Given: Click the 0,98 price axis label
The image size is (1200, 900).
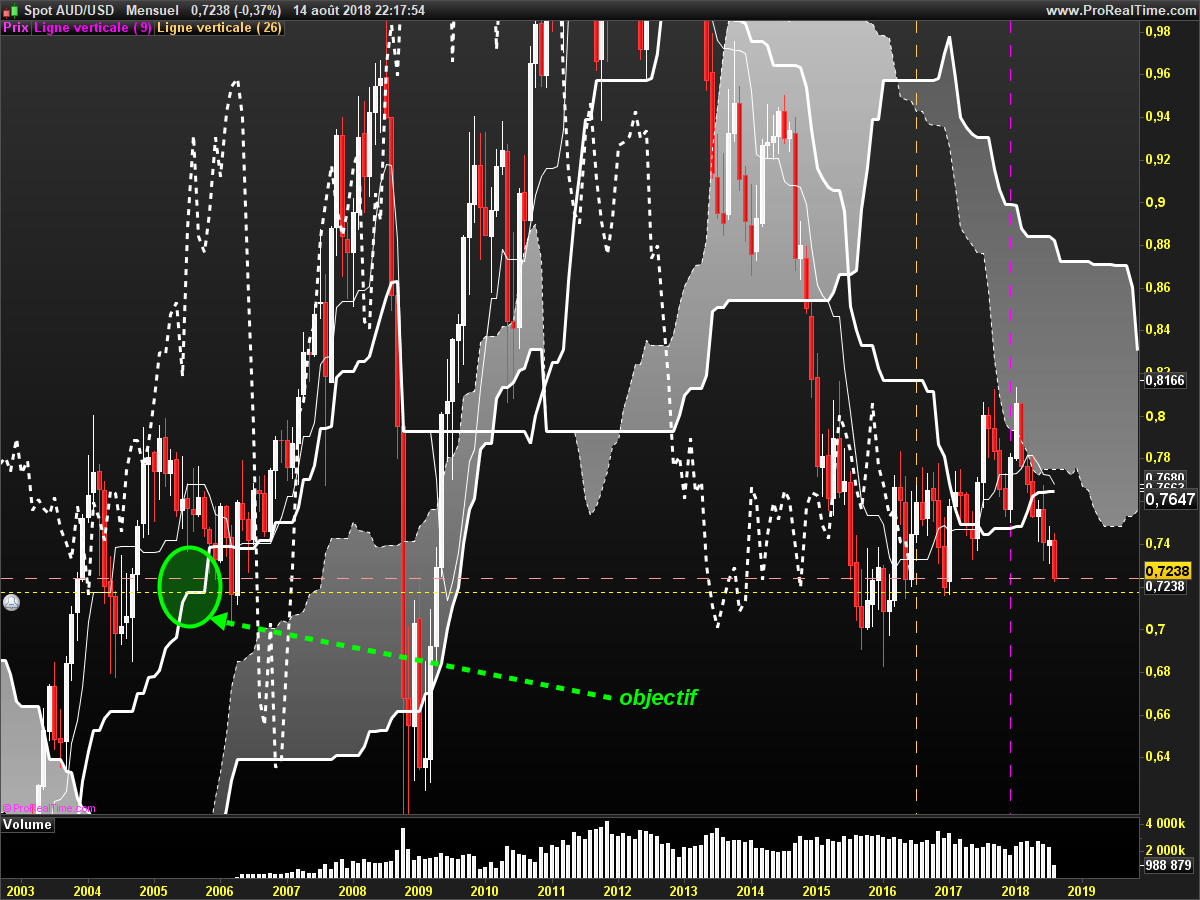Looking at the screenshot, I should (x=1158, y=31).
